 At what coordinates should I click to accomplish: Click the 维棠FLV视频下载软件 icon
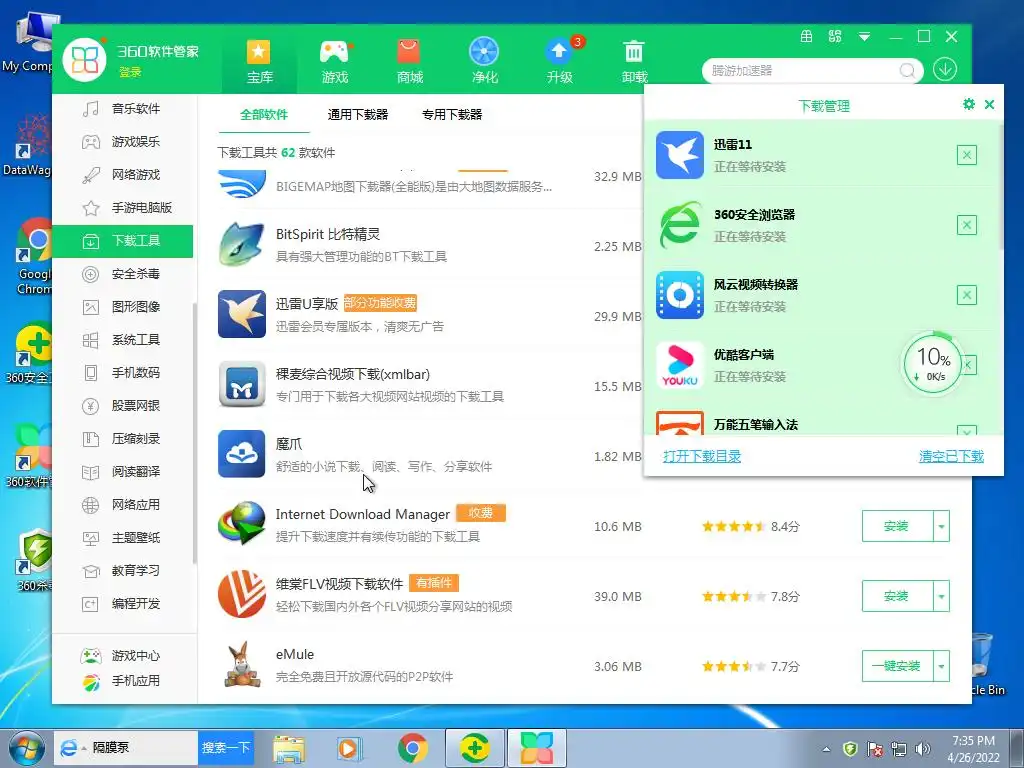[x=242, y=594]
